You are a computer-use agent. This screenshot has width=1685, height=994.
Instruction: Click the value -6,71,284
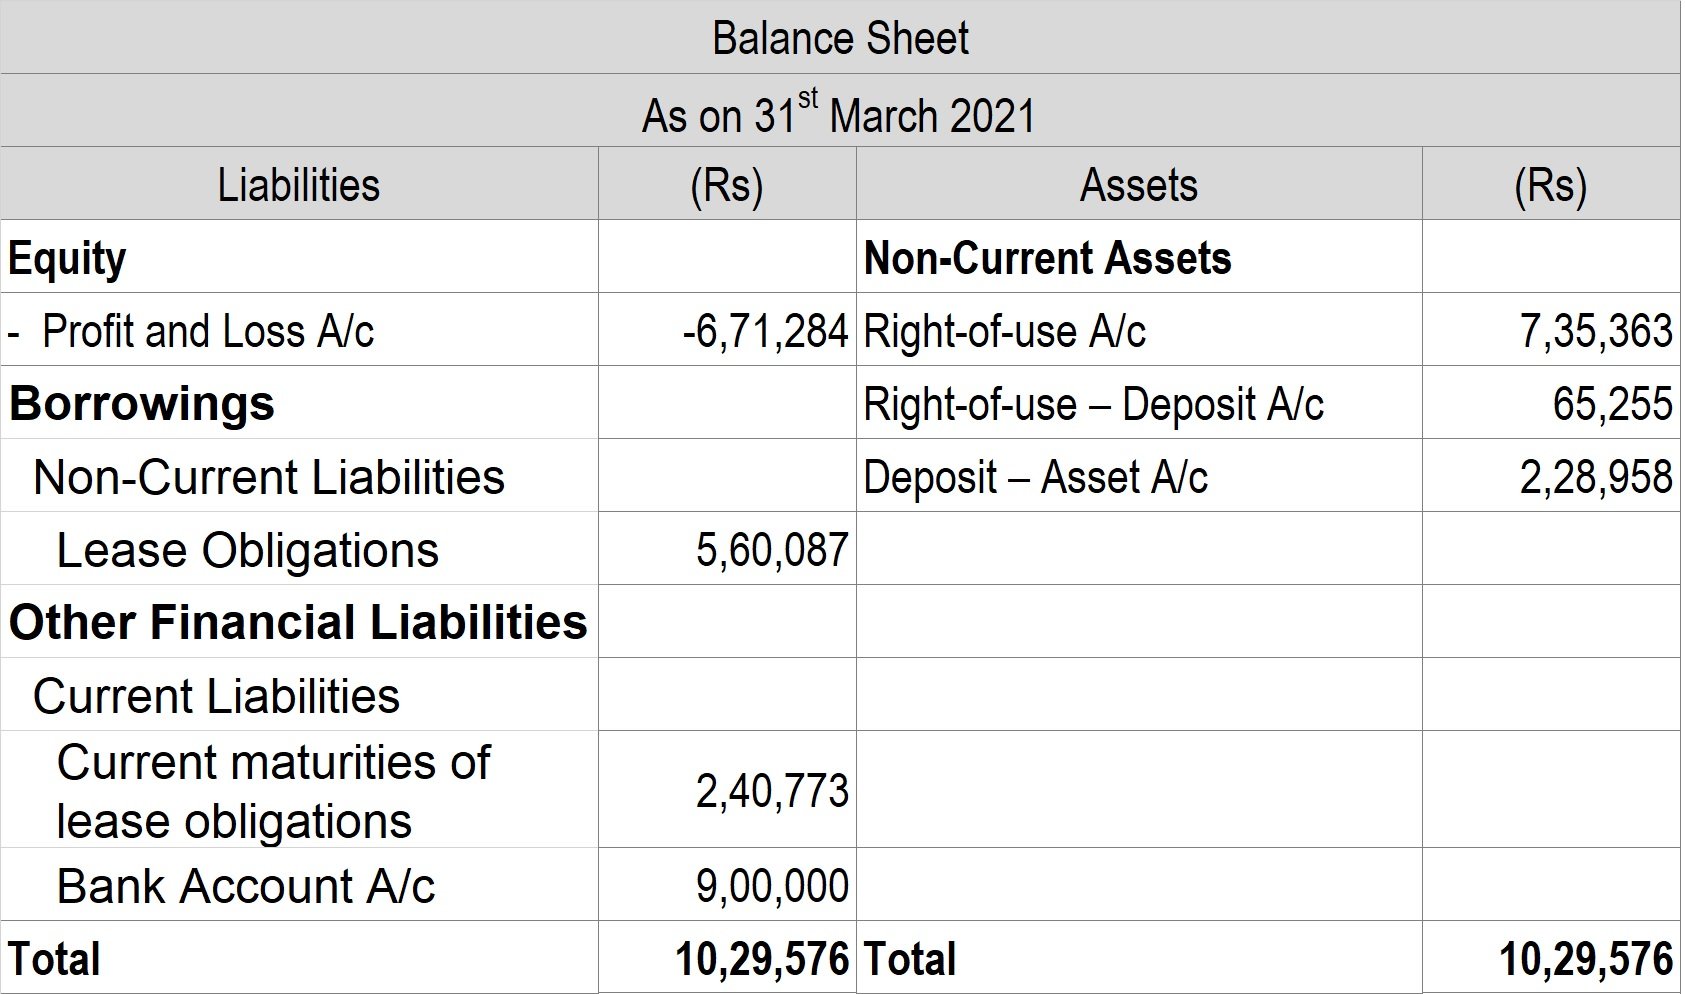(767, 330)
